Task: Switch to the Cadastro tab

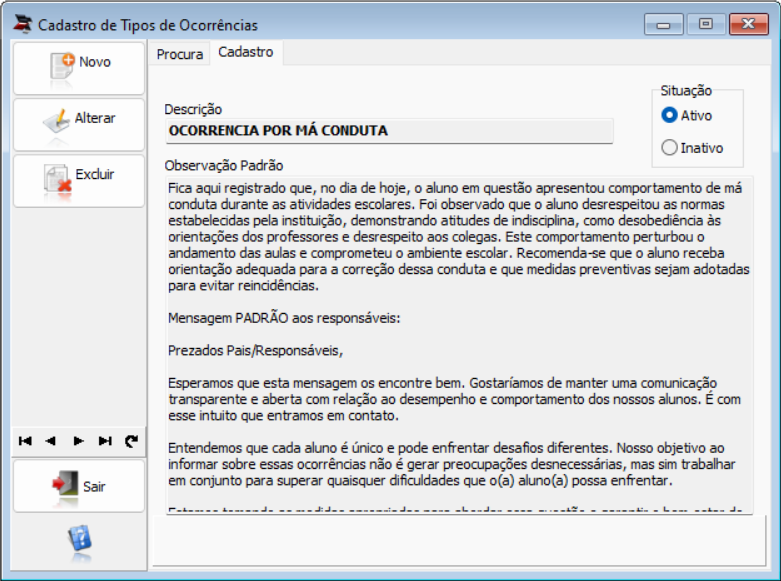Action: click(x=246, y=52)
